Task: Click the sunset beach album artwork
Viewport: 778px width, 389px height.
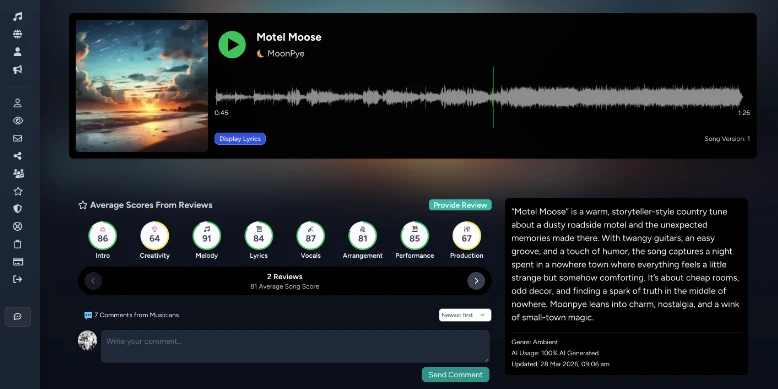Action: pyautogui.click(x=142, y=86)
